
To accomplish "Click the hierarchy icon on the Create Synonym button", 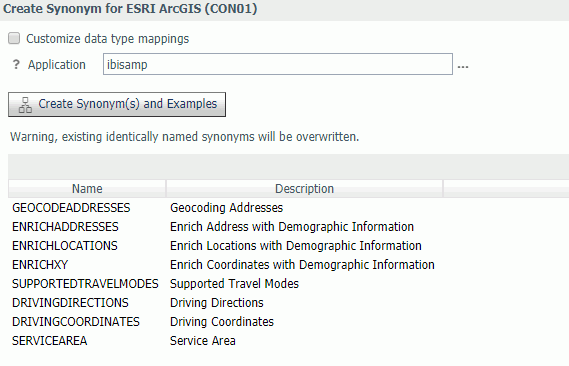I will coord(25,105).
